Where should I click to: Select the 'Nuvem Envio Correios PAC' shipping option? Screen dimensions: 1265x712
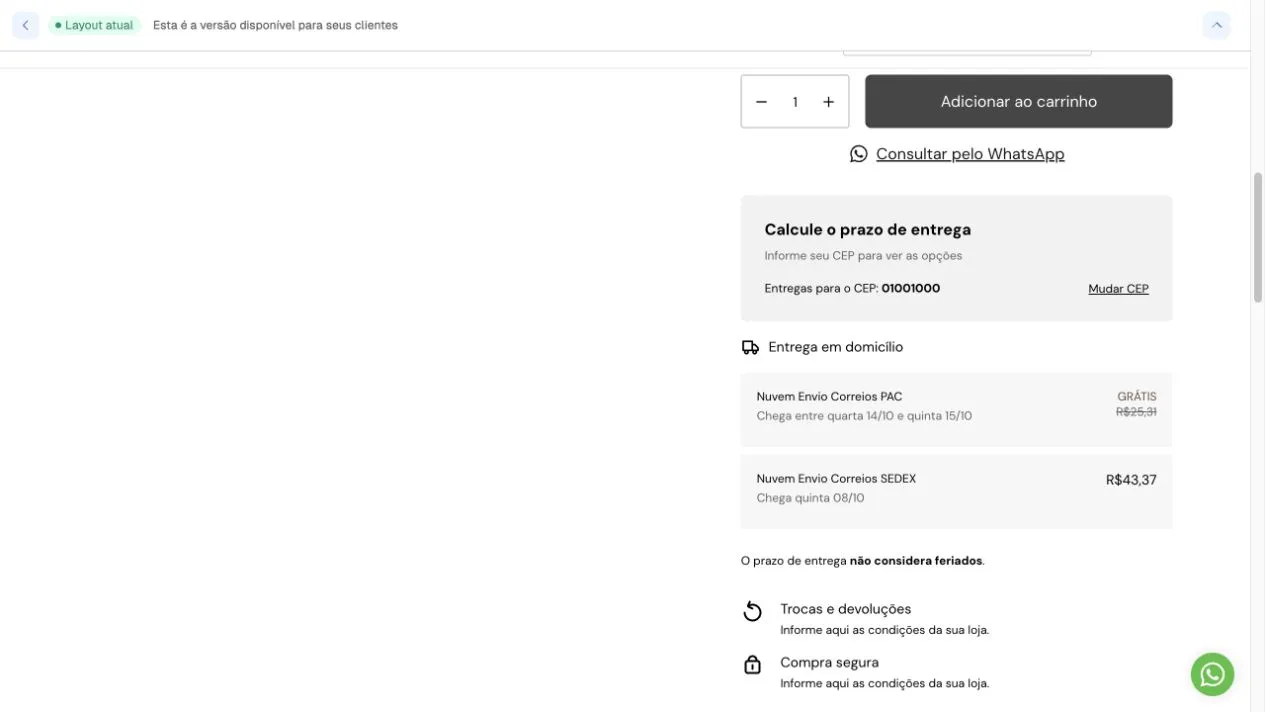coord(956,409)
